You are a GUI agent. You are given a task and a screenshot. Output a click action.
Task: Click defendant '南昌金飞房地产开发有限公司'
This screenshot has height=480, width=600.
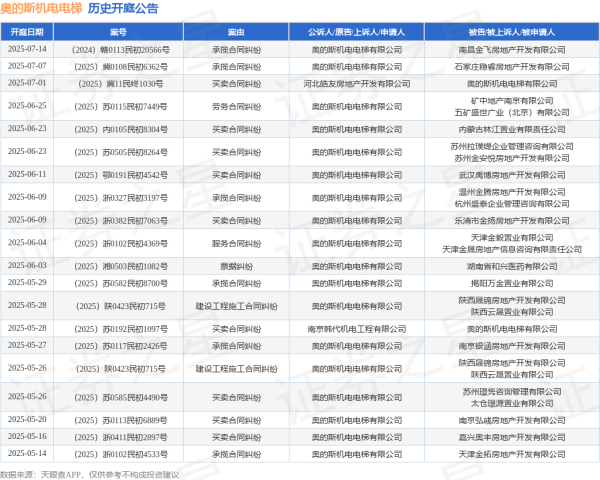click(512, 50)
